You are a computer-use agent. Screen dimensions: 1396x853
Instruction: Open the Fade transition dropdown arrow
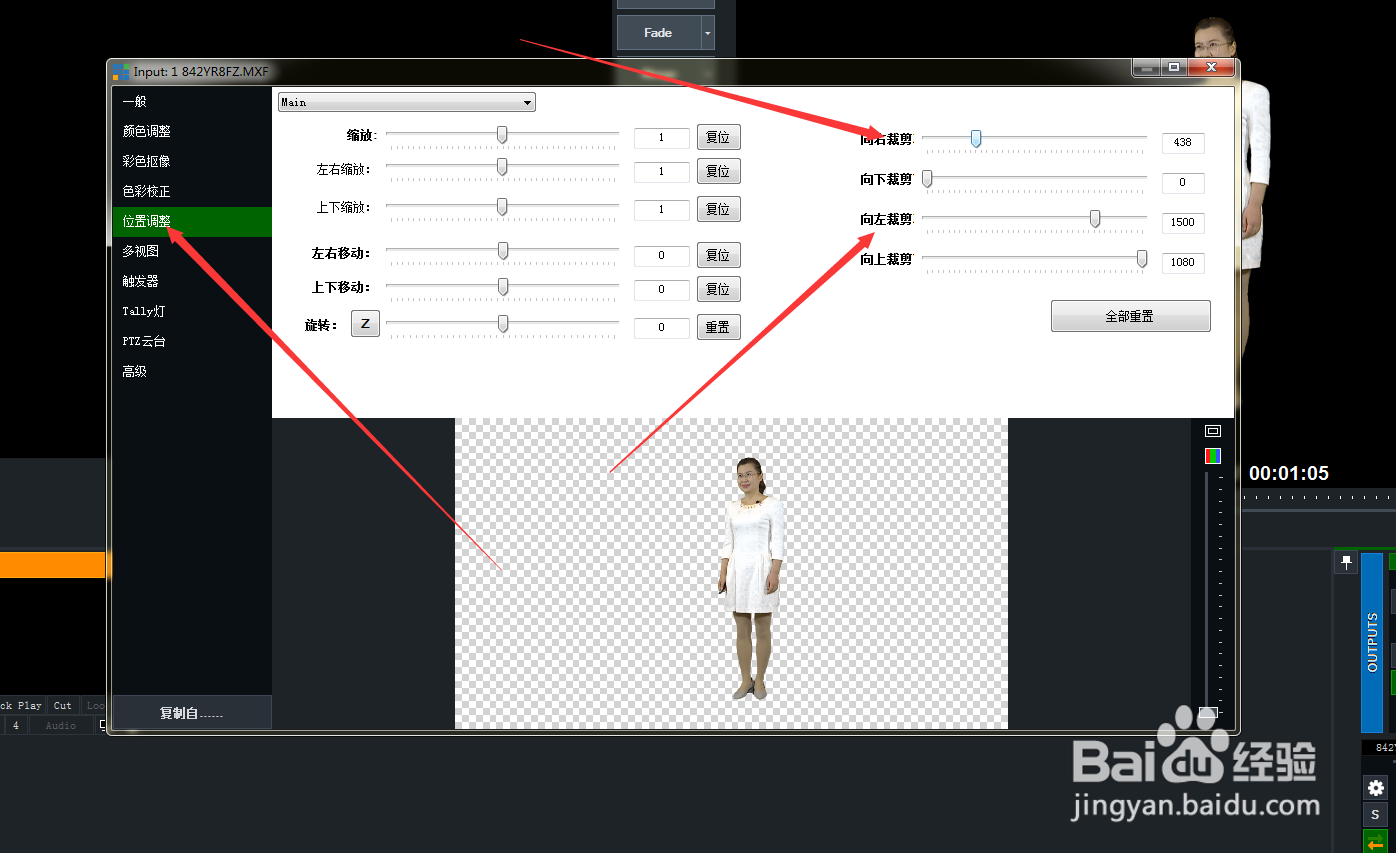click(x=705, y=32)
